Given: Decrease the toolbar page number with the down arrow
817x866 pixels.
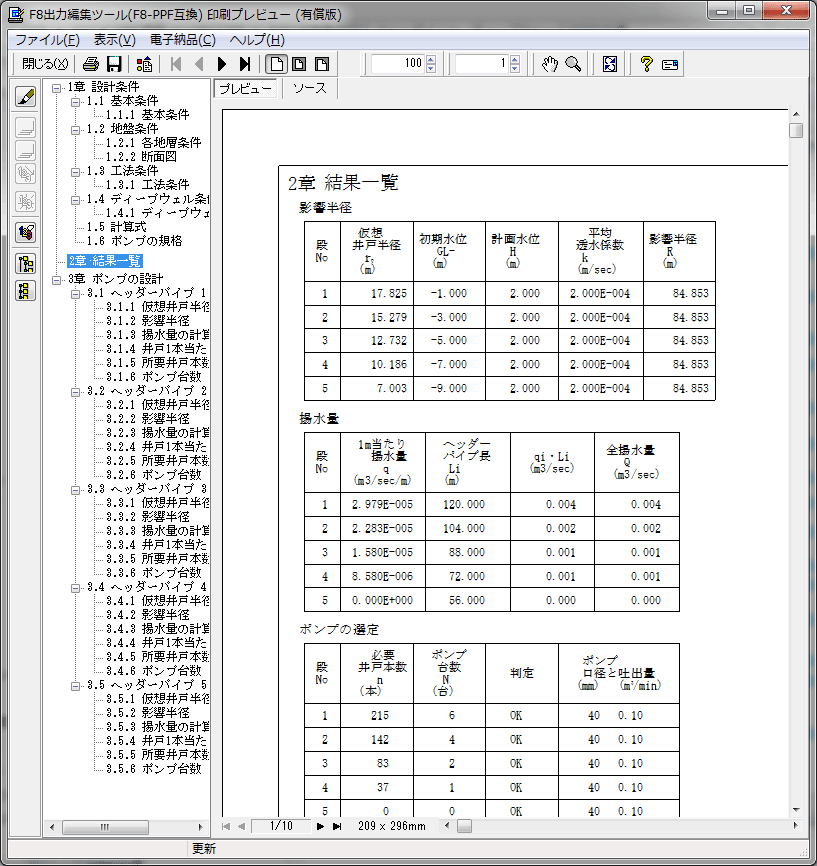Looking at the screenshot, I should (515, 68).
